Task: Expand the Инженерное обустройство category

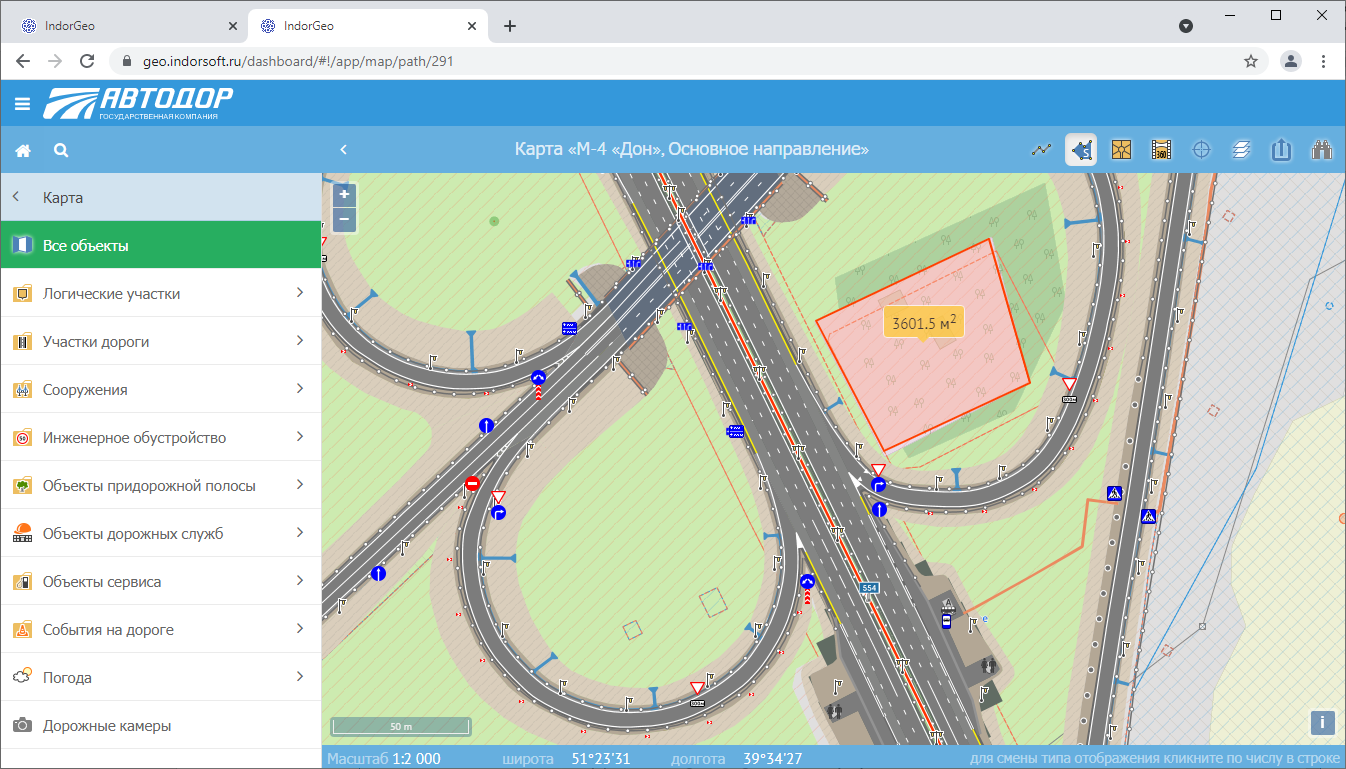Action: coord(160,438)
